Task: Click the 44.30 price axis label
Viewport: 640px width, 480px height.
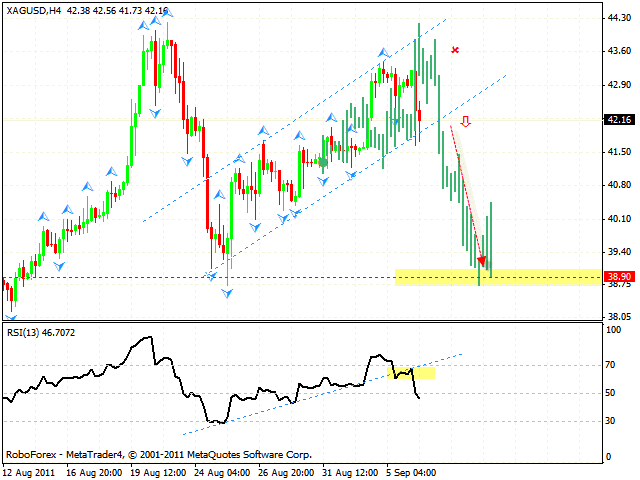Action: [x=619, y=18]
